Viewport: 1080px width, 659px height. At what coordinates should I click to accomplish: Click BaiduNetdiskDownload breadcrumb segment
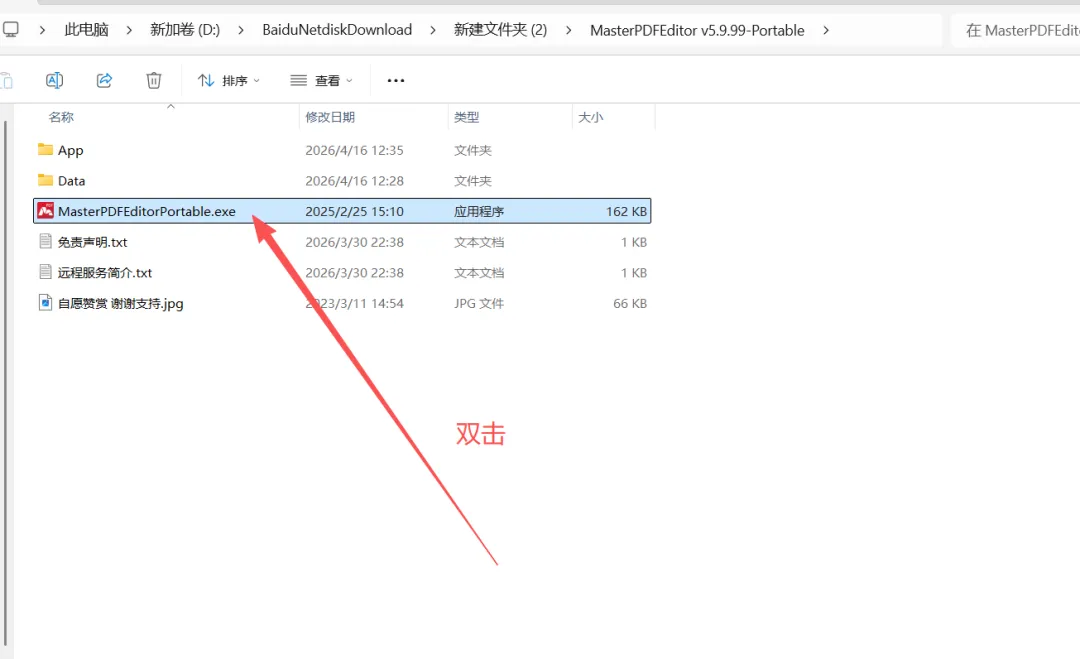(337, 30)
